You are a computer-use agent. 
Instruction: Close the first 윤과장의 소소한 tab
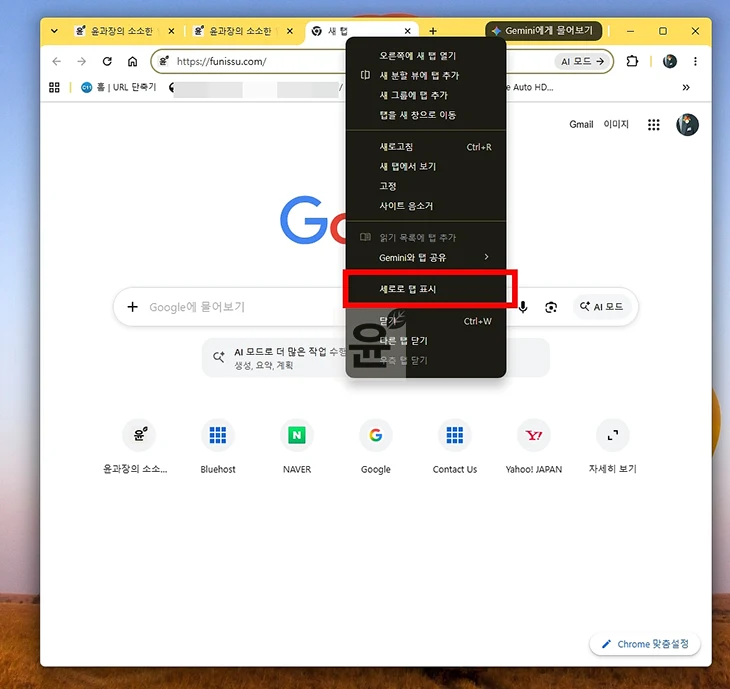[x=171, y=31]
